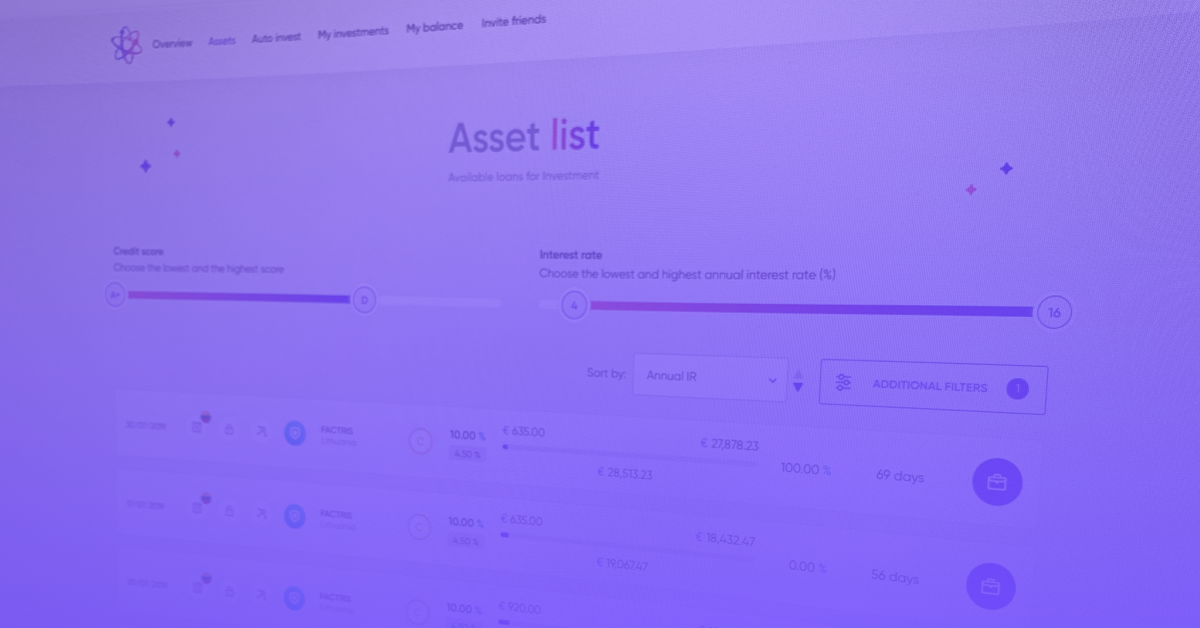Click the amount € 28,513.23

pyautogui.click(x=625, y=472)
